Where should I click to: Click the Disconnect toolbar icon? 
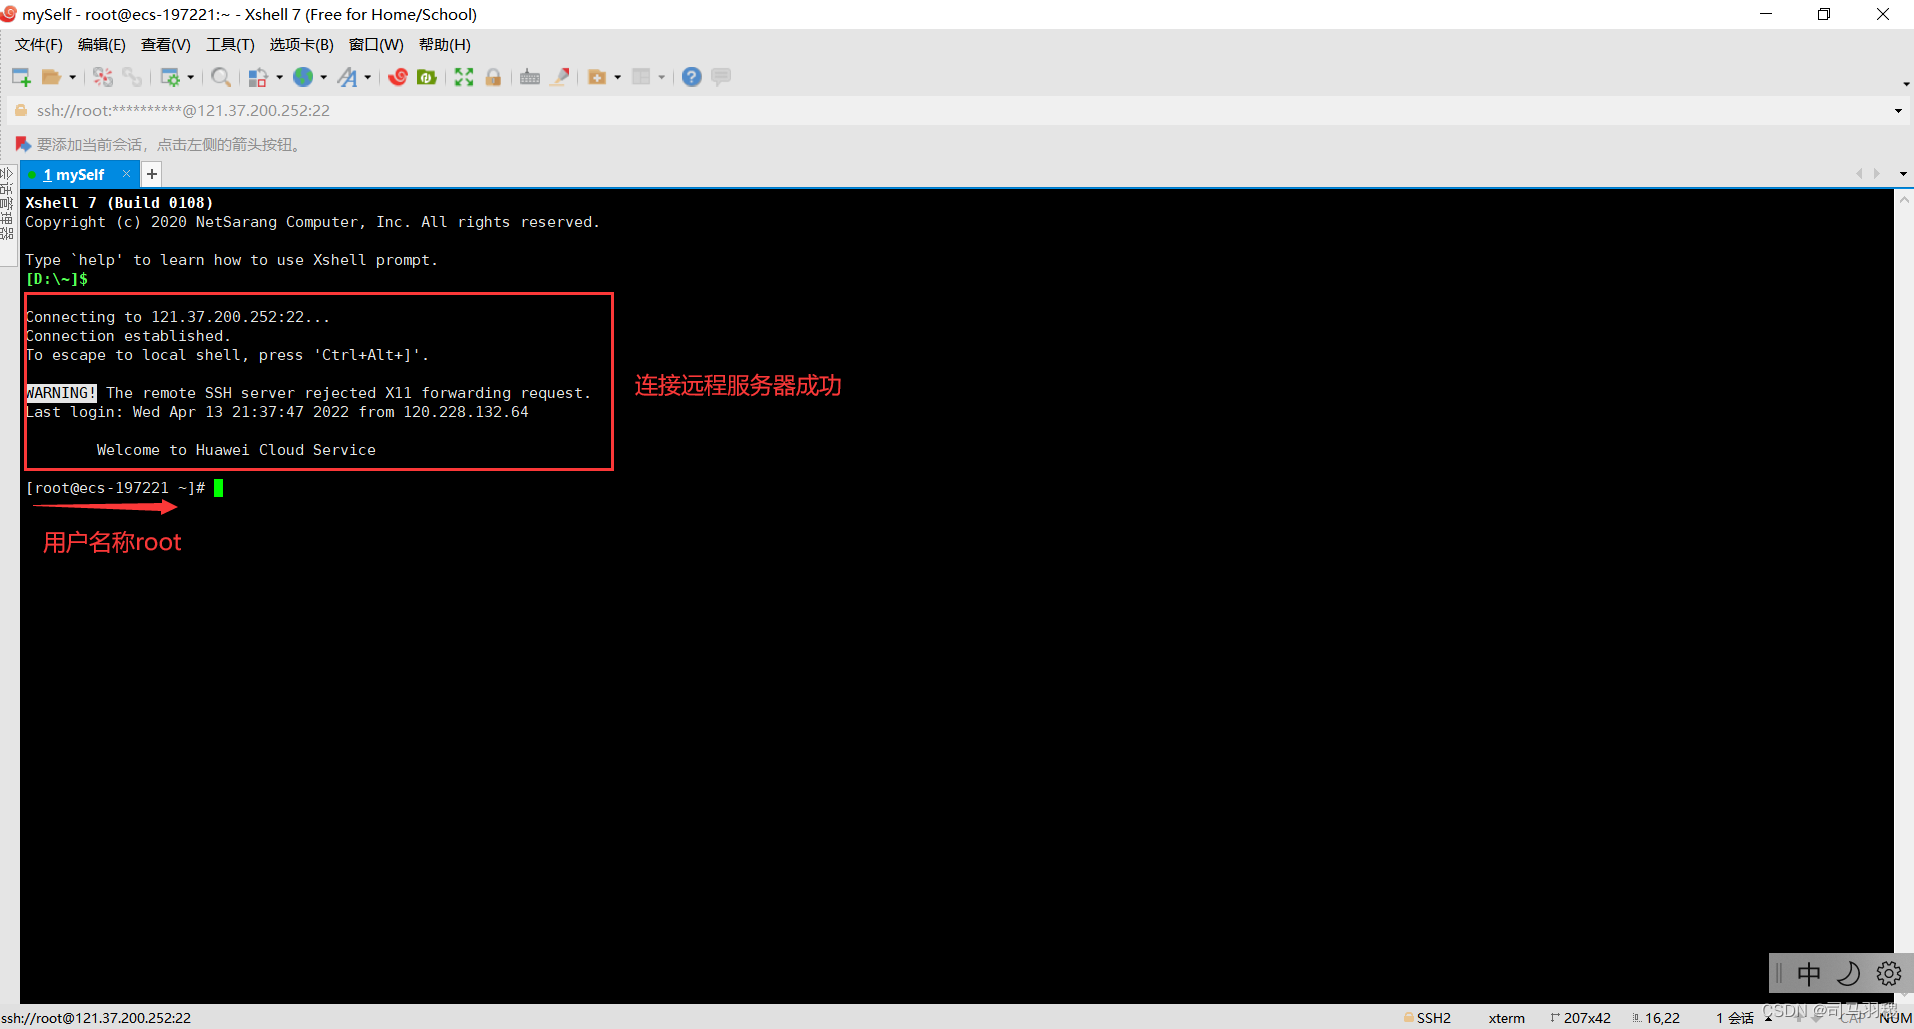pos(103,77)
